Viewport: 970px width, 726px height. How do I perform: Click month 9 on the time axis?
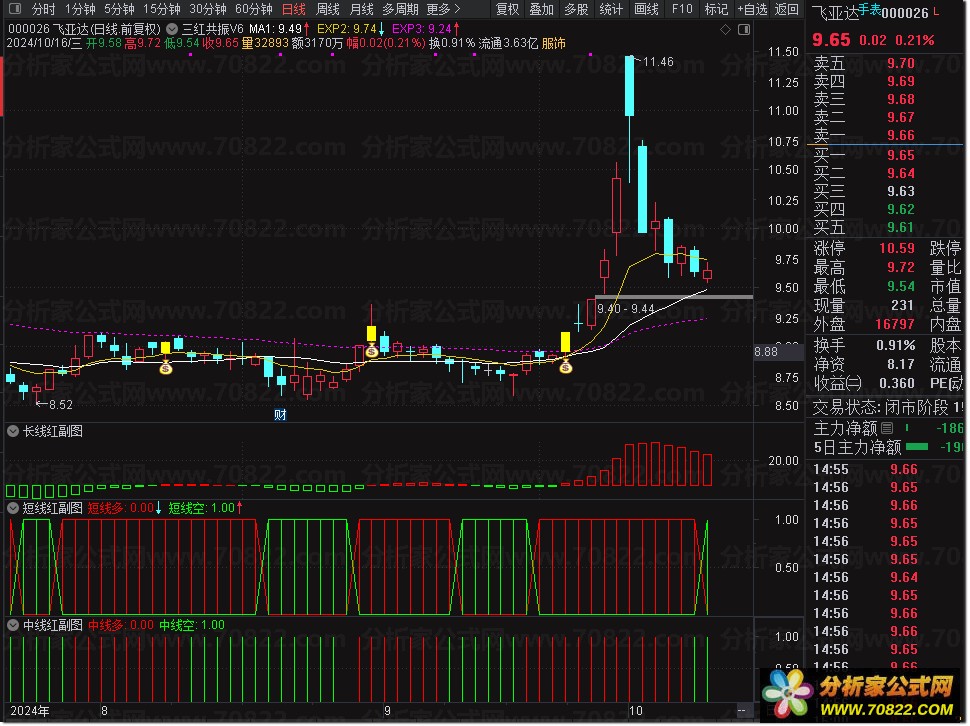387,711
